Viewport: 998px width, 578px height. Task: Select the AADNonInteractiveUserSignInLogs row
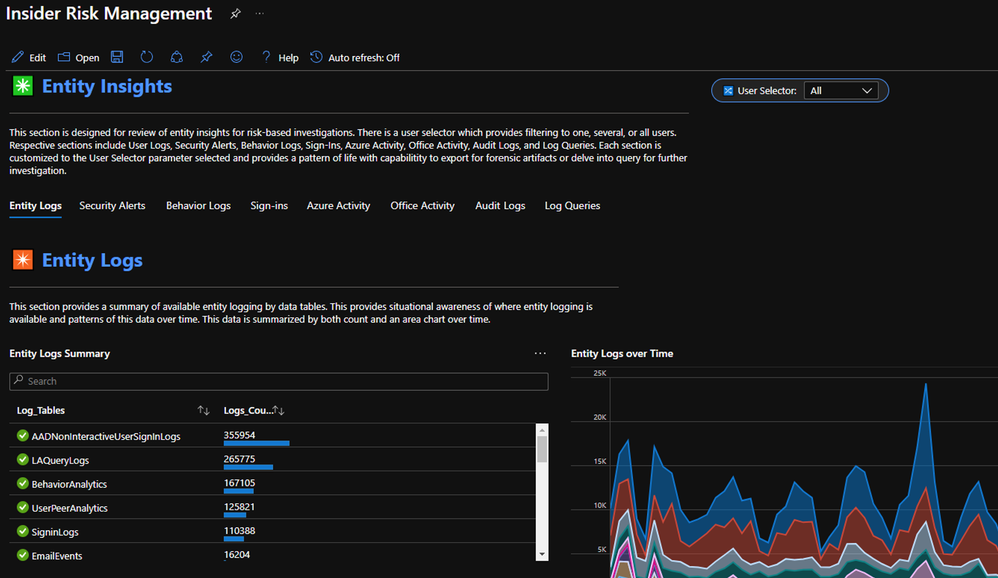272,435
